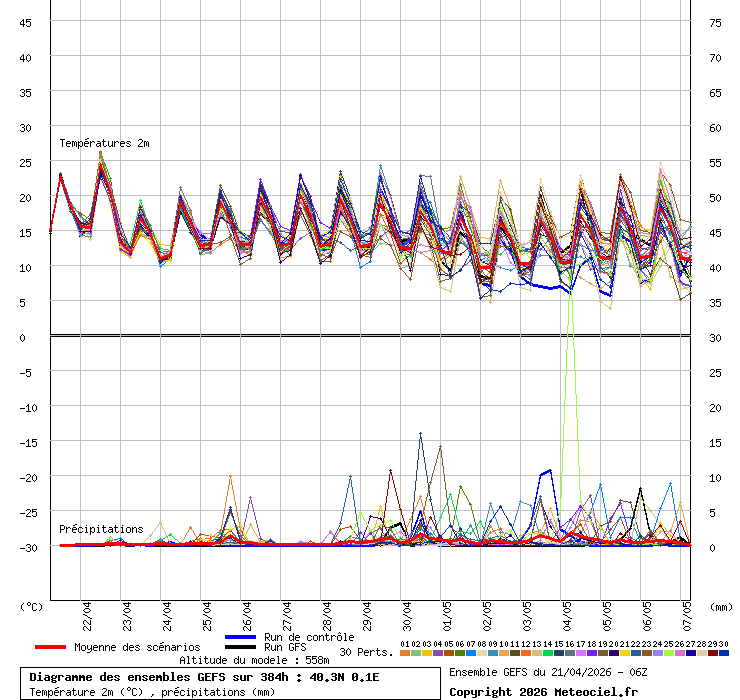740x700 pixels.
Task: Click the 'Températures 2m' chart label
Action: coord(104,143)
